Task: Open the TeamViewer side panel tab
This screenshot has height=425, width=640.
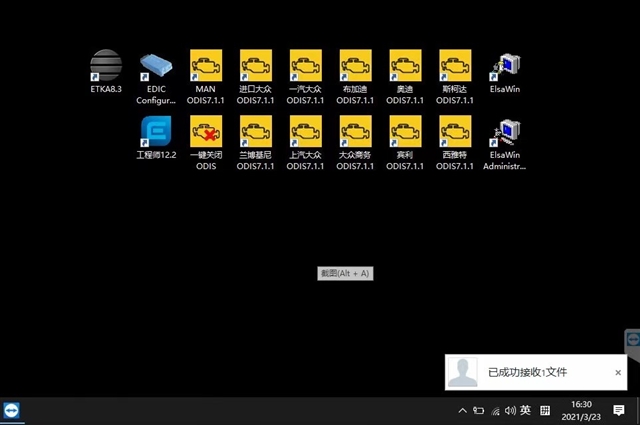Action: click(x=633, y=341)
